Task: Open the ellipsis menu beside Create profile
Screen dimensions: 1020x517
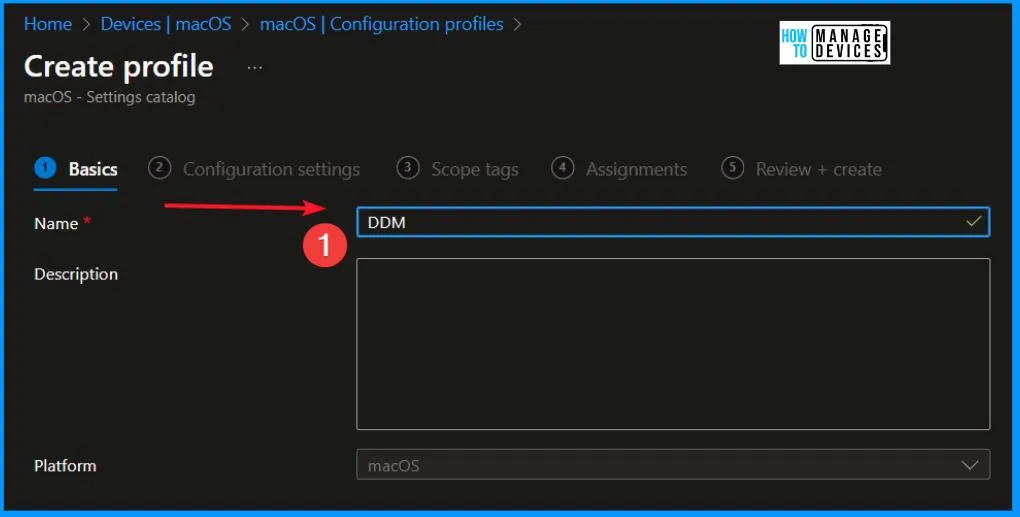Action: click(x=255, y=67)
